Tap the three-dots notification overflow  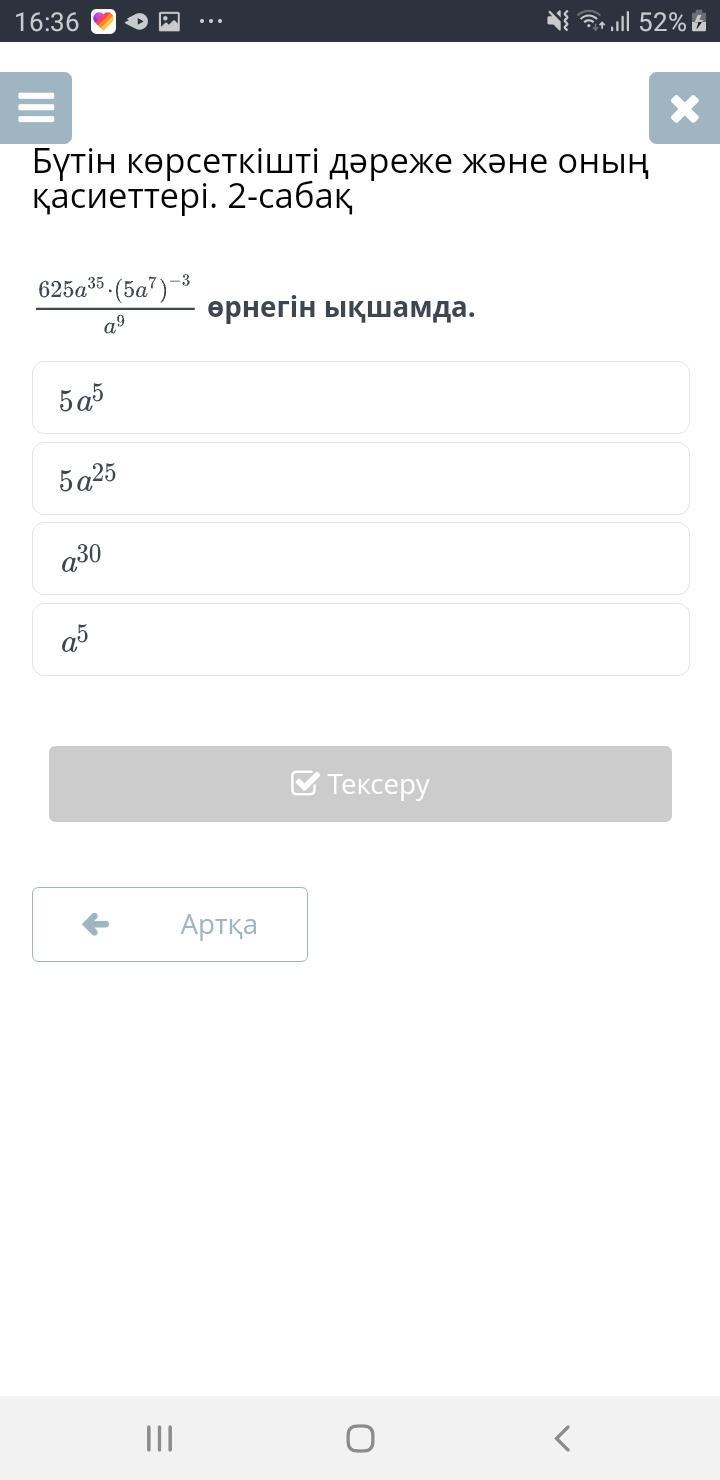pos(211,21)
